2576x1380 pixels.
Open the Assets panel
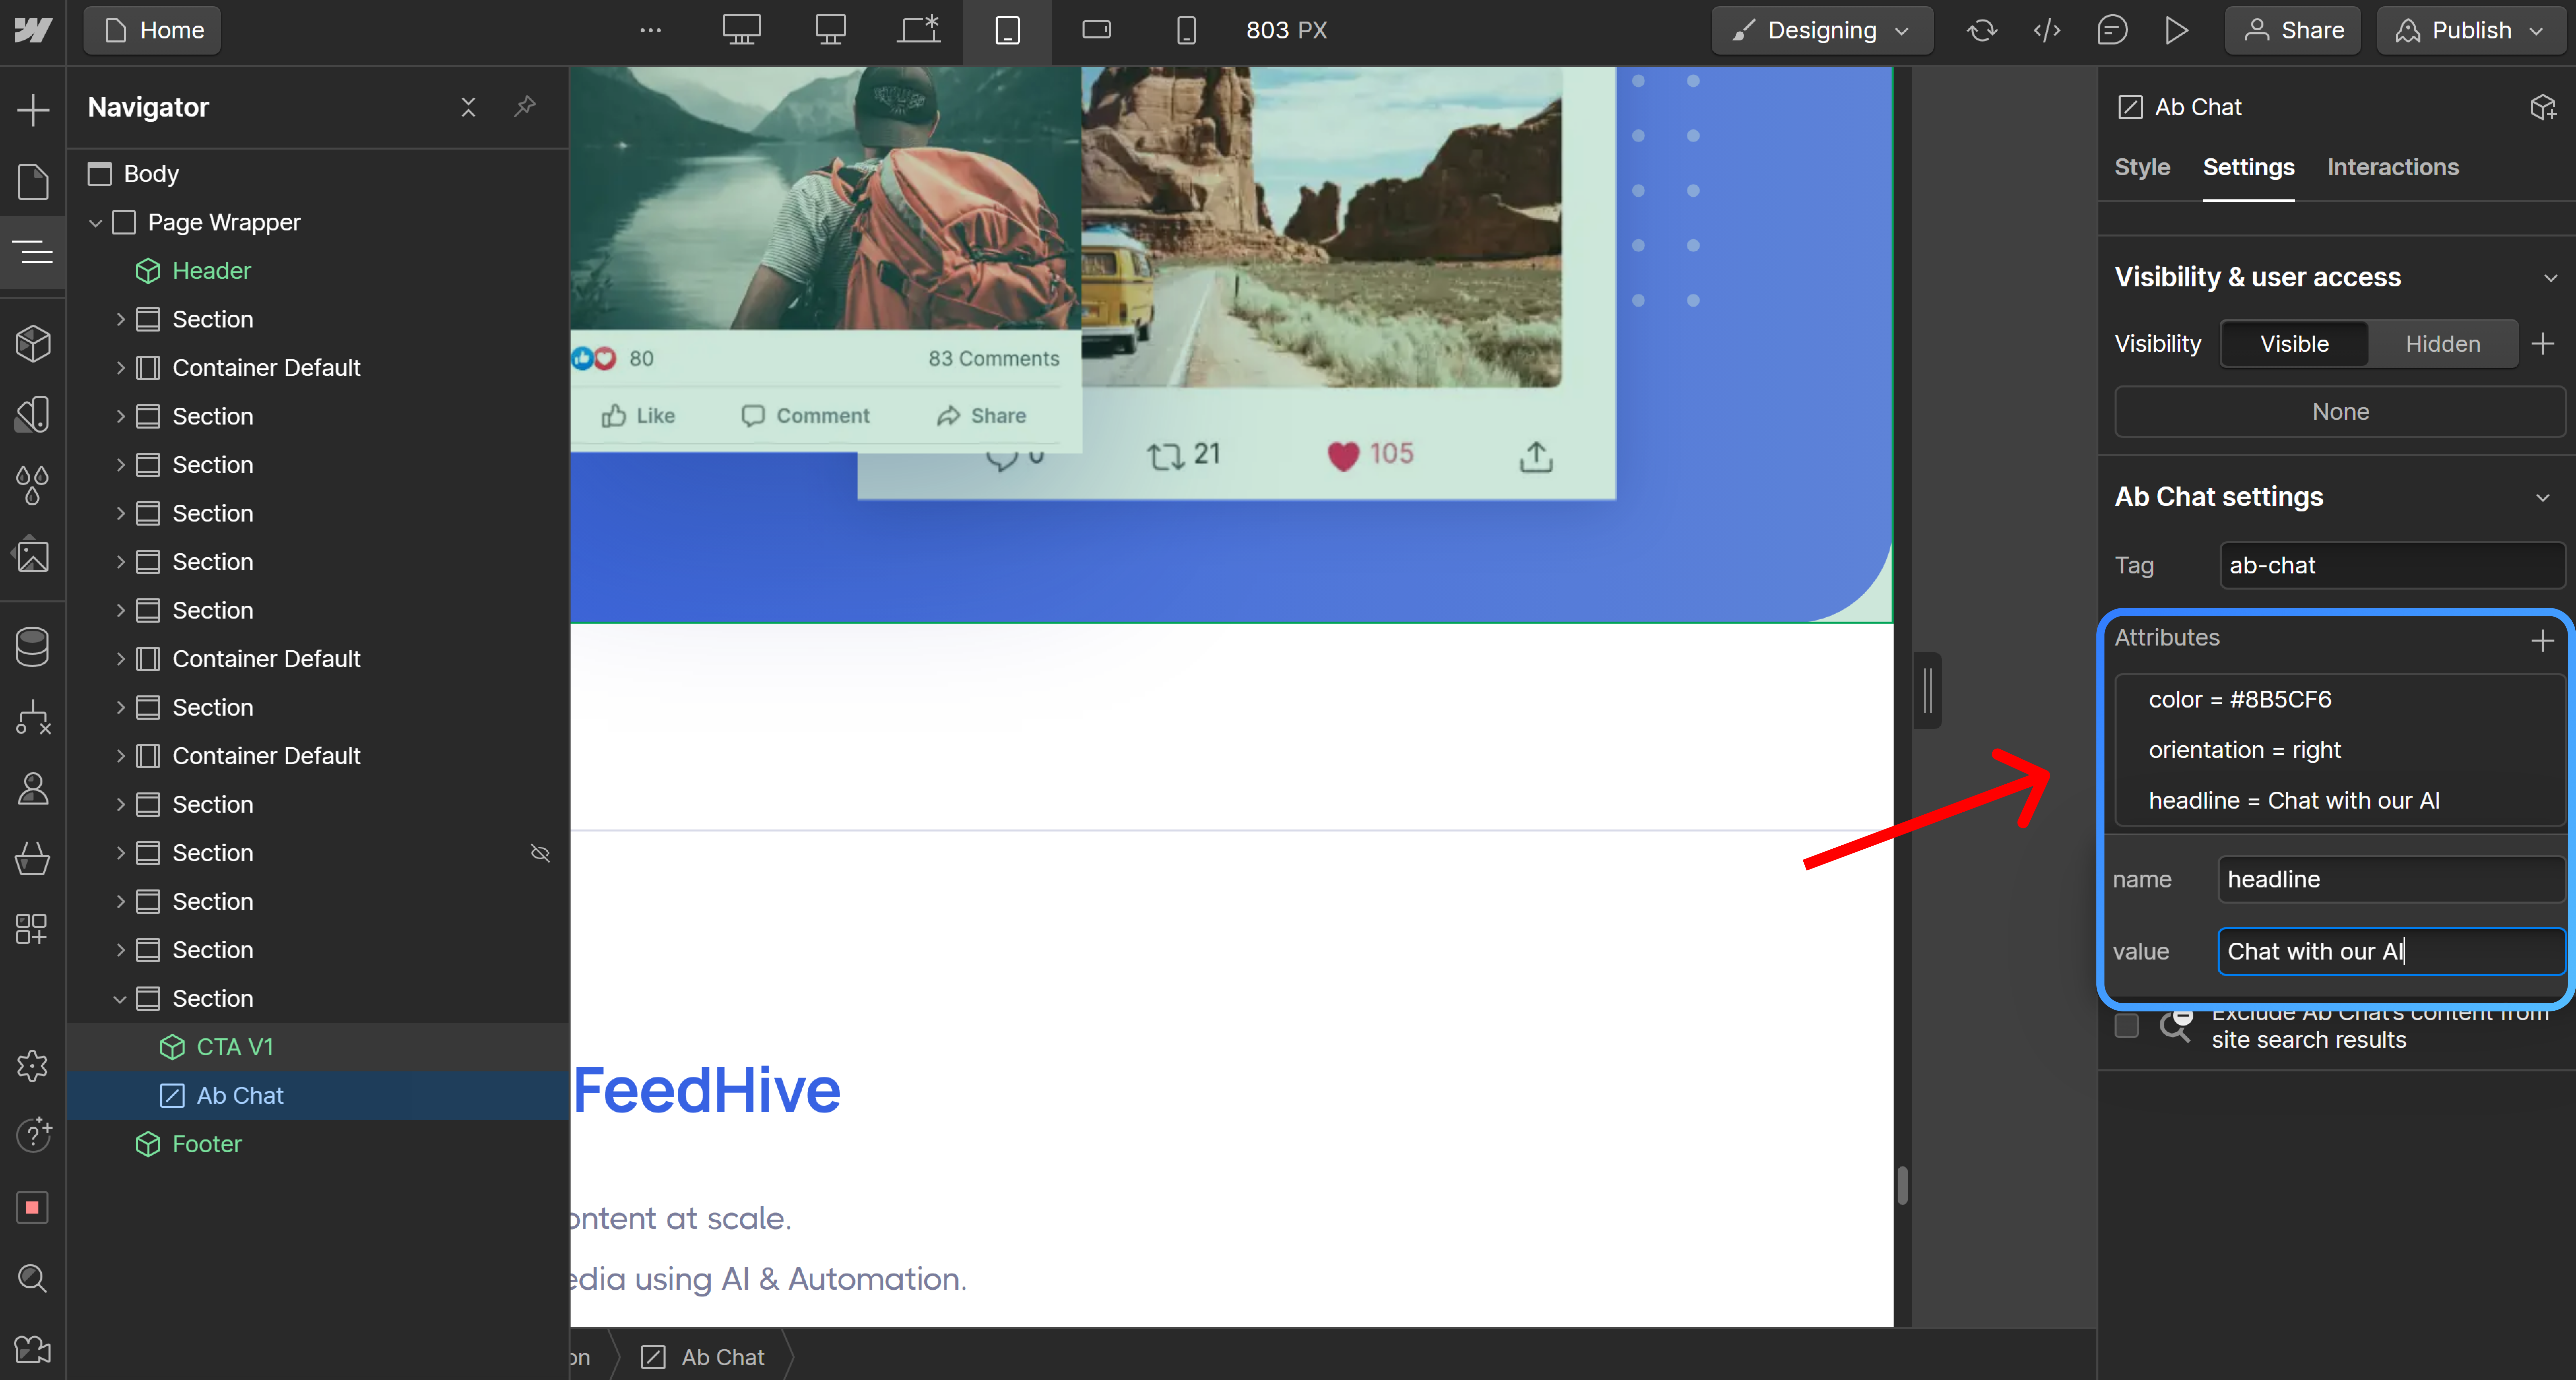tap(33, 557)
